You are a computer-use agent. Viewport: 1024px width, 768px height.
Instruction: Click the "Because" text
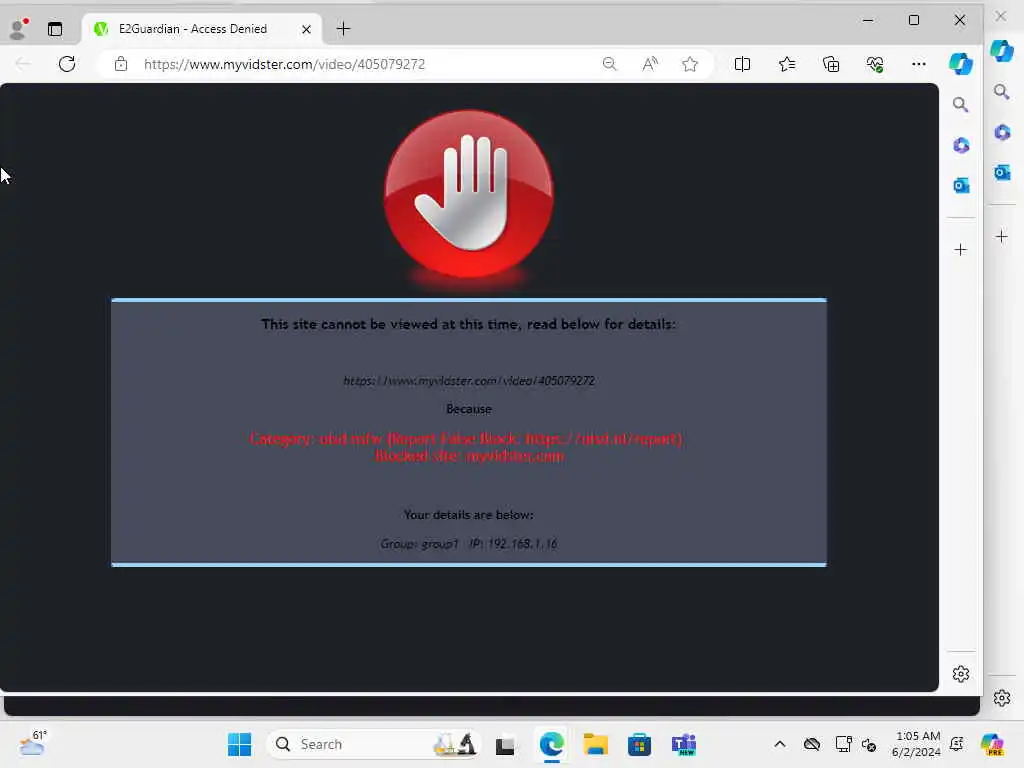pos(469,409)
